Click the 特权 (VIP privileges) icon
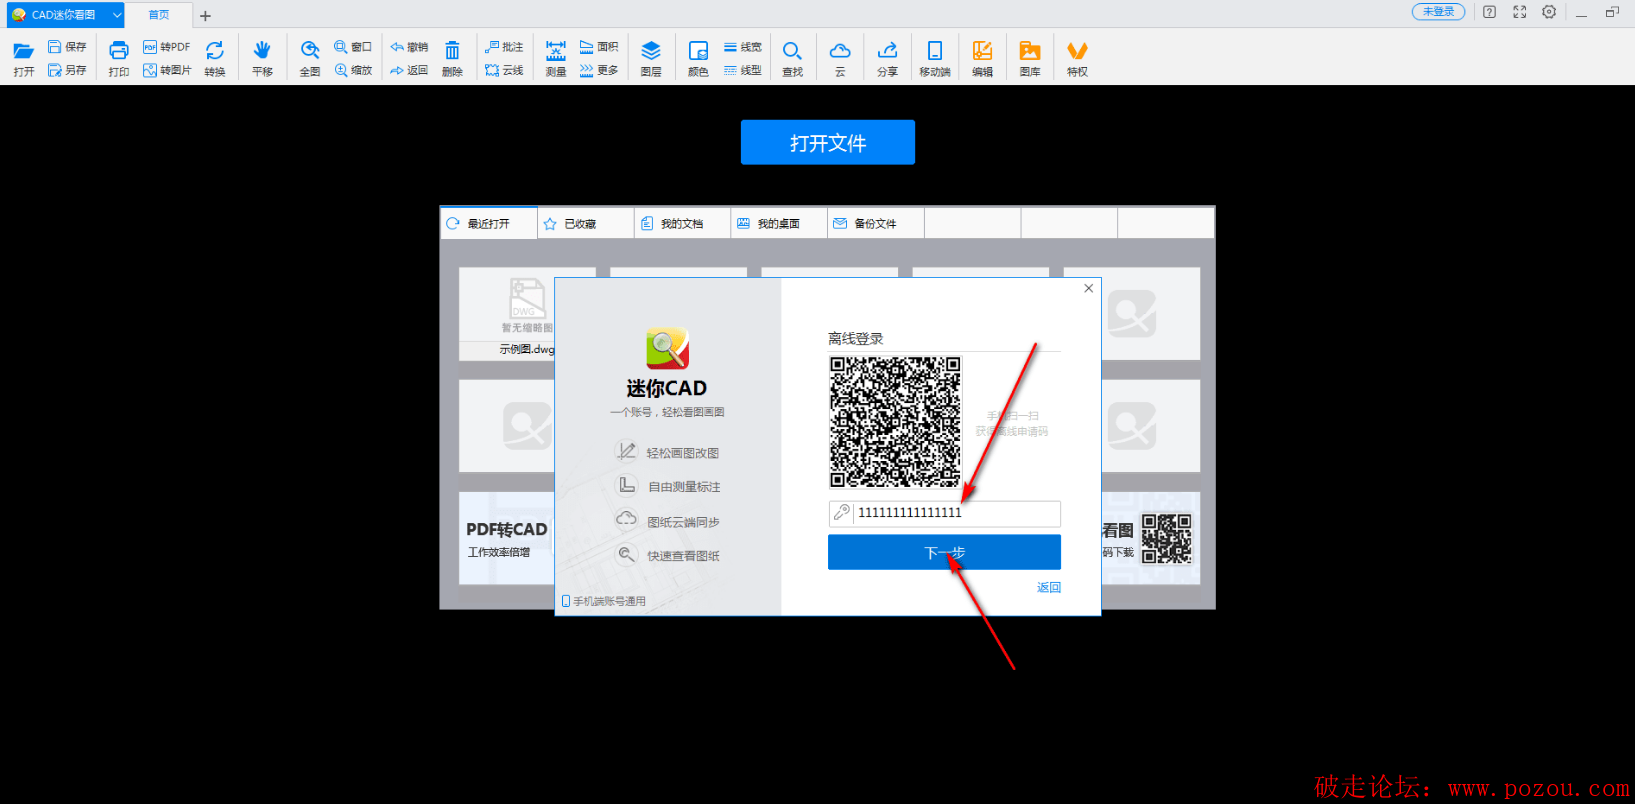1635x804 pixels. tap(1077, 58)
